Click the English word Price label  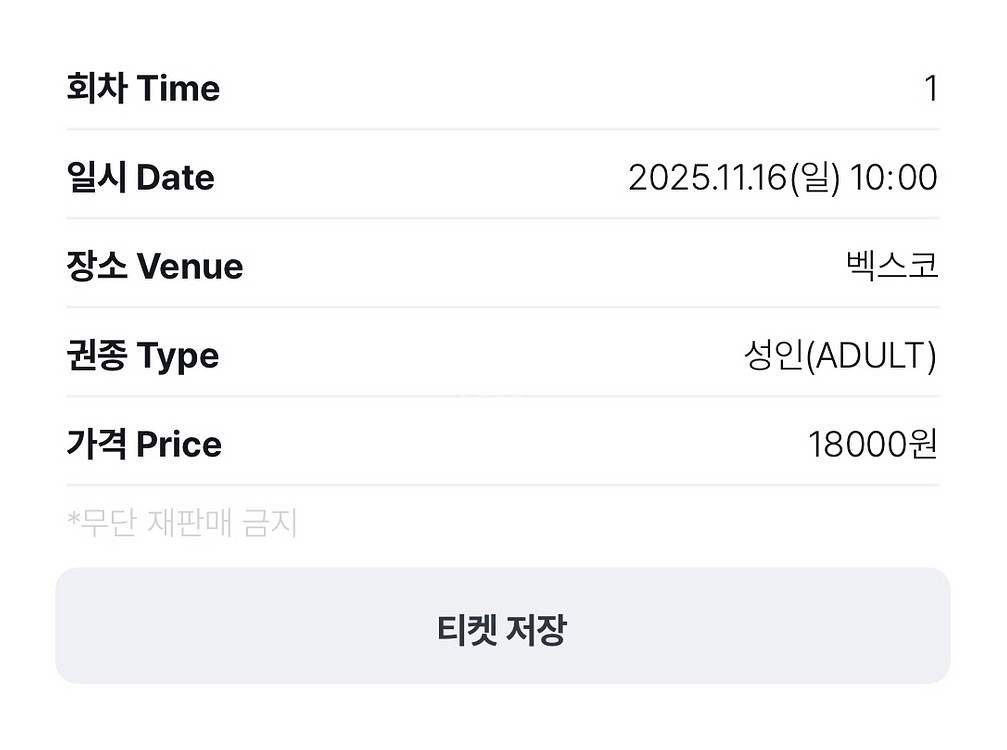tap(179, 445)
